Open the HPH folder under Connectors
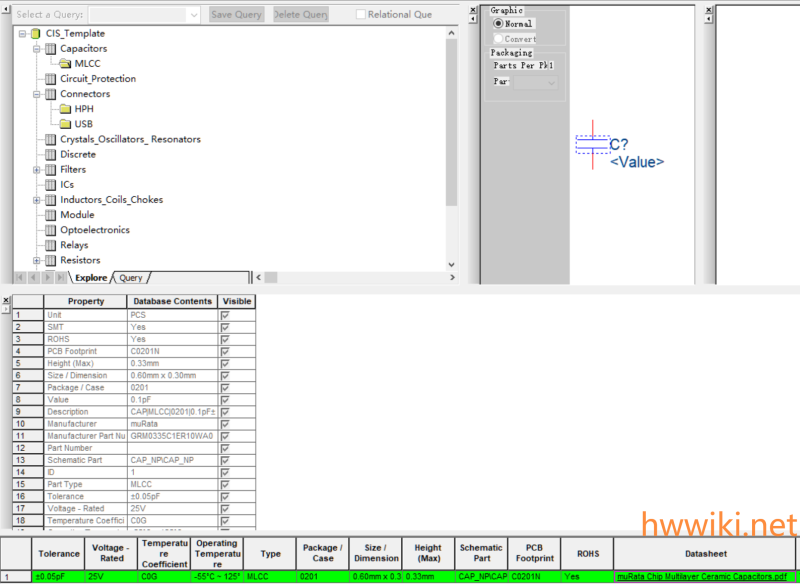 pos(65,109)
